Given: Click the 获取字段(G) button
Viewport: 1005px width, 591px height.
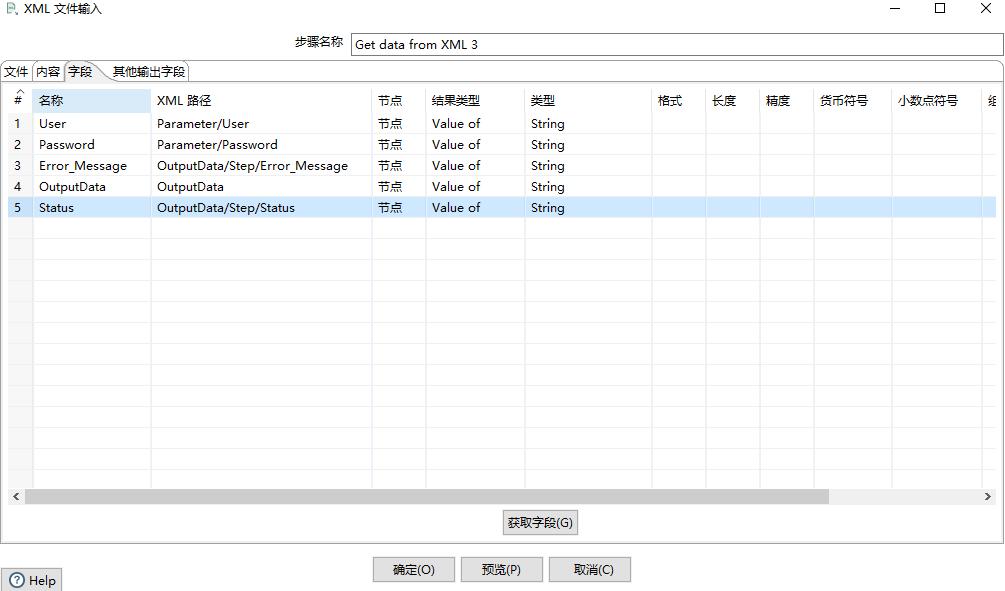Looking at the screenshot, I should pos(540,522).
